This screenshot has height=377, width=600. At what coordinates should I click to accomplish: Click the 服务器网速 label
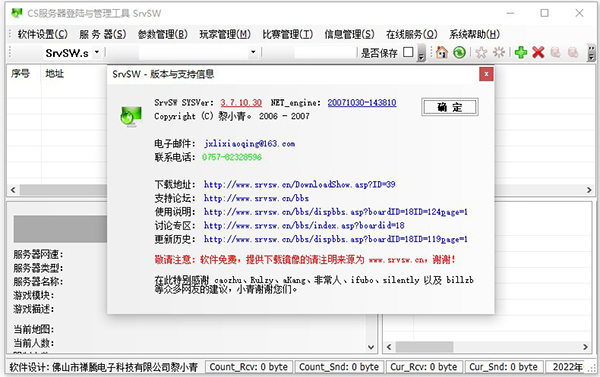38,255
